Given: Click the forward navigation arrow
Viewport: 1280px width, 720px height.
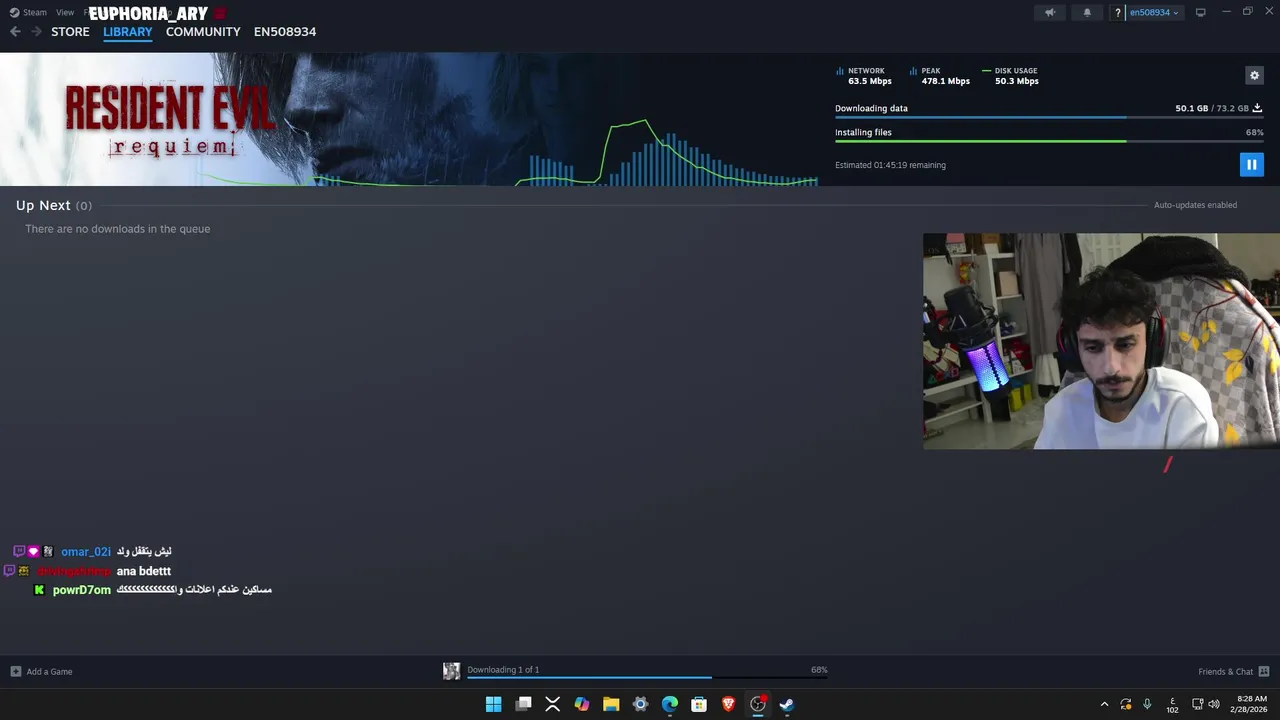Looking at the screenshot, I should pyautogui.click(x=36, y=32).
